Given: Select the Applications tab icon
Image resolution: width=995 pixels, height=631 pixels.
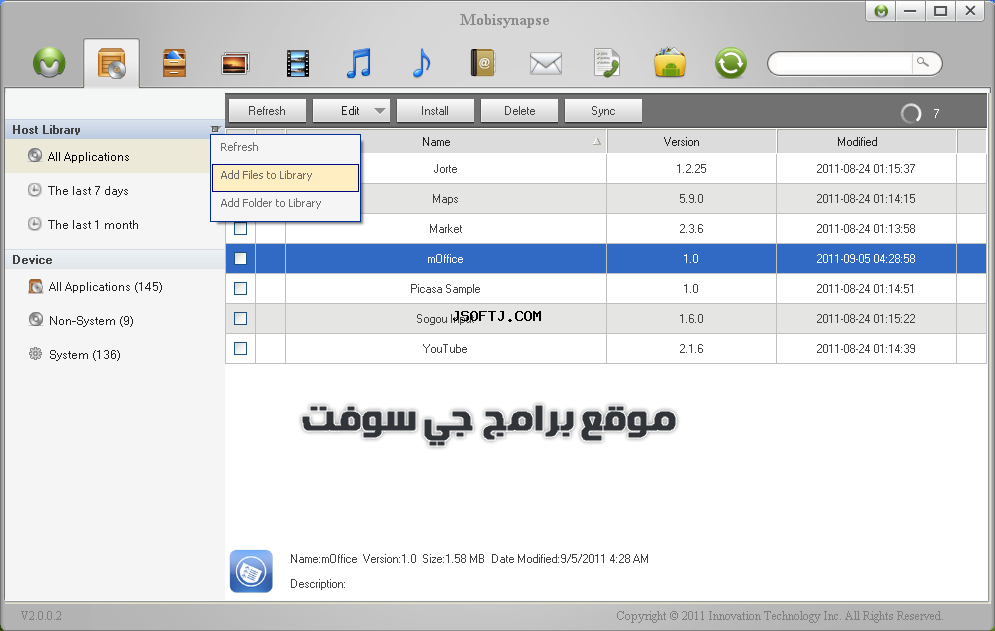Looking at the screenshot, I should tap(111, 63).
